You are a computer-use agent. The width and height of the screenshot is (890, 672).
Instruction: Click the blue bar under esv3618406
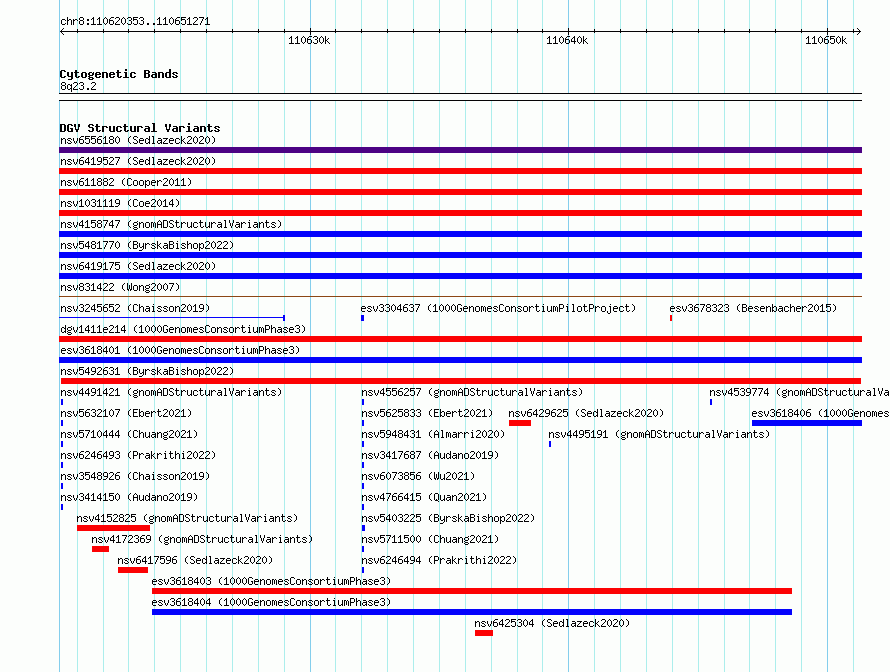(x=807, y=423)
